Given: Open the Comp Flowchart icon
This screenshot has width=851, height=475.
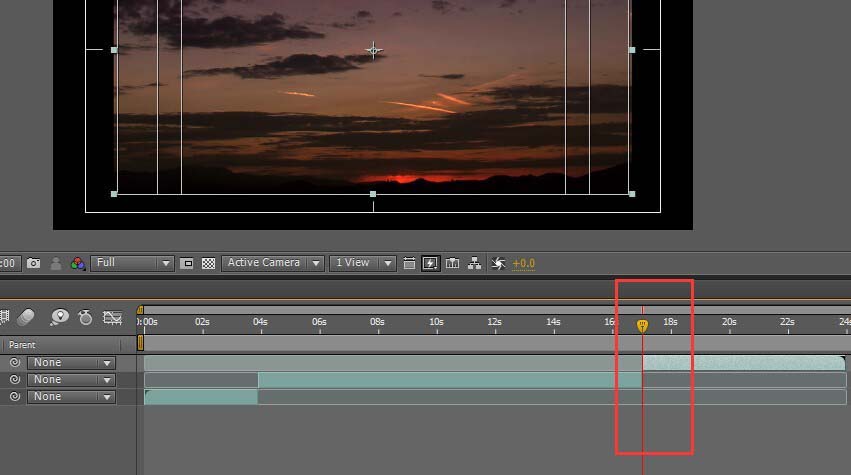Looking at the screenshot, I should 474,263.
